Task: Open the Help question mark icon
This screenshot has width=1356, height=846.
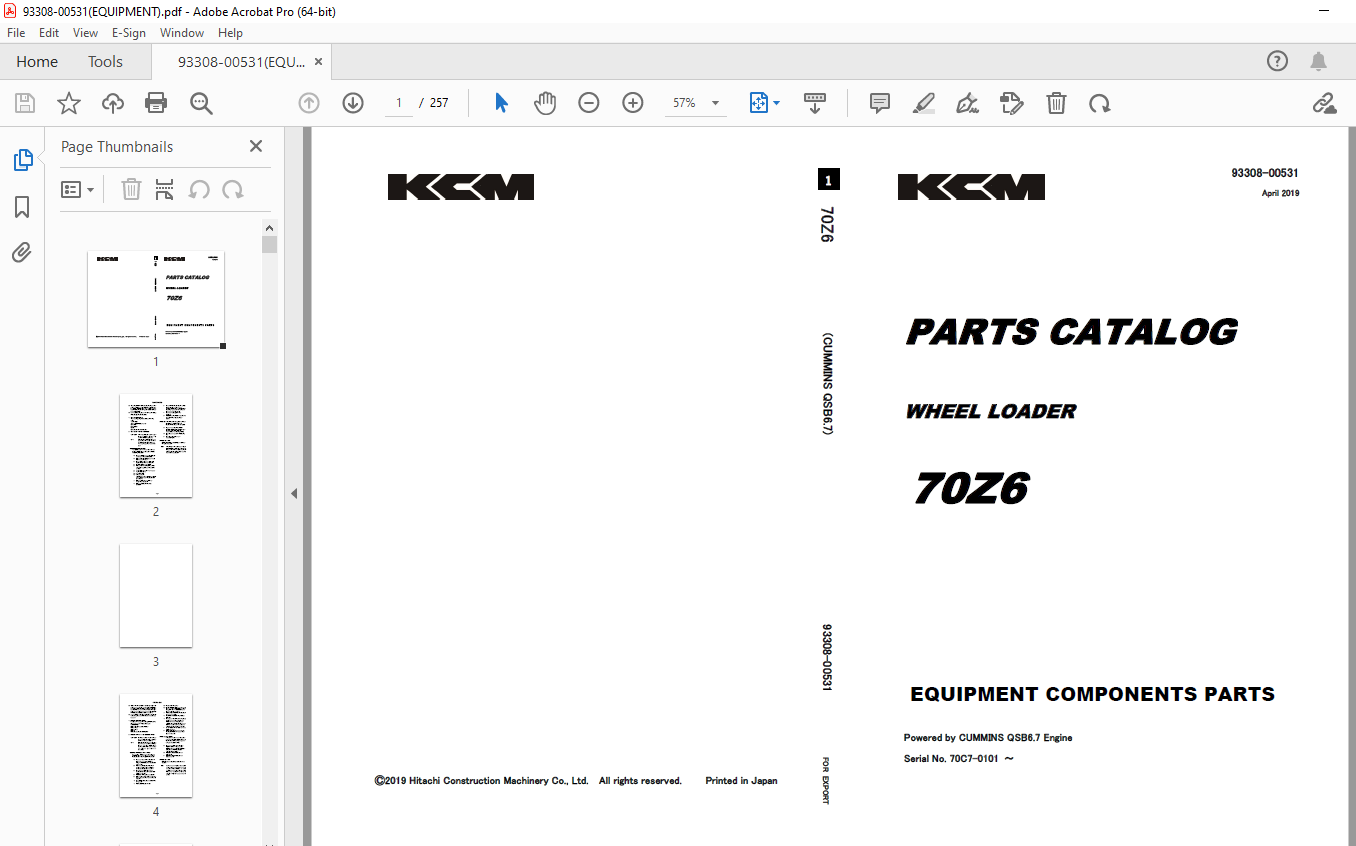Action: coord(1277,61)
